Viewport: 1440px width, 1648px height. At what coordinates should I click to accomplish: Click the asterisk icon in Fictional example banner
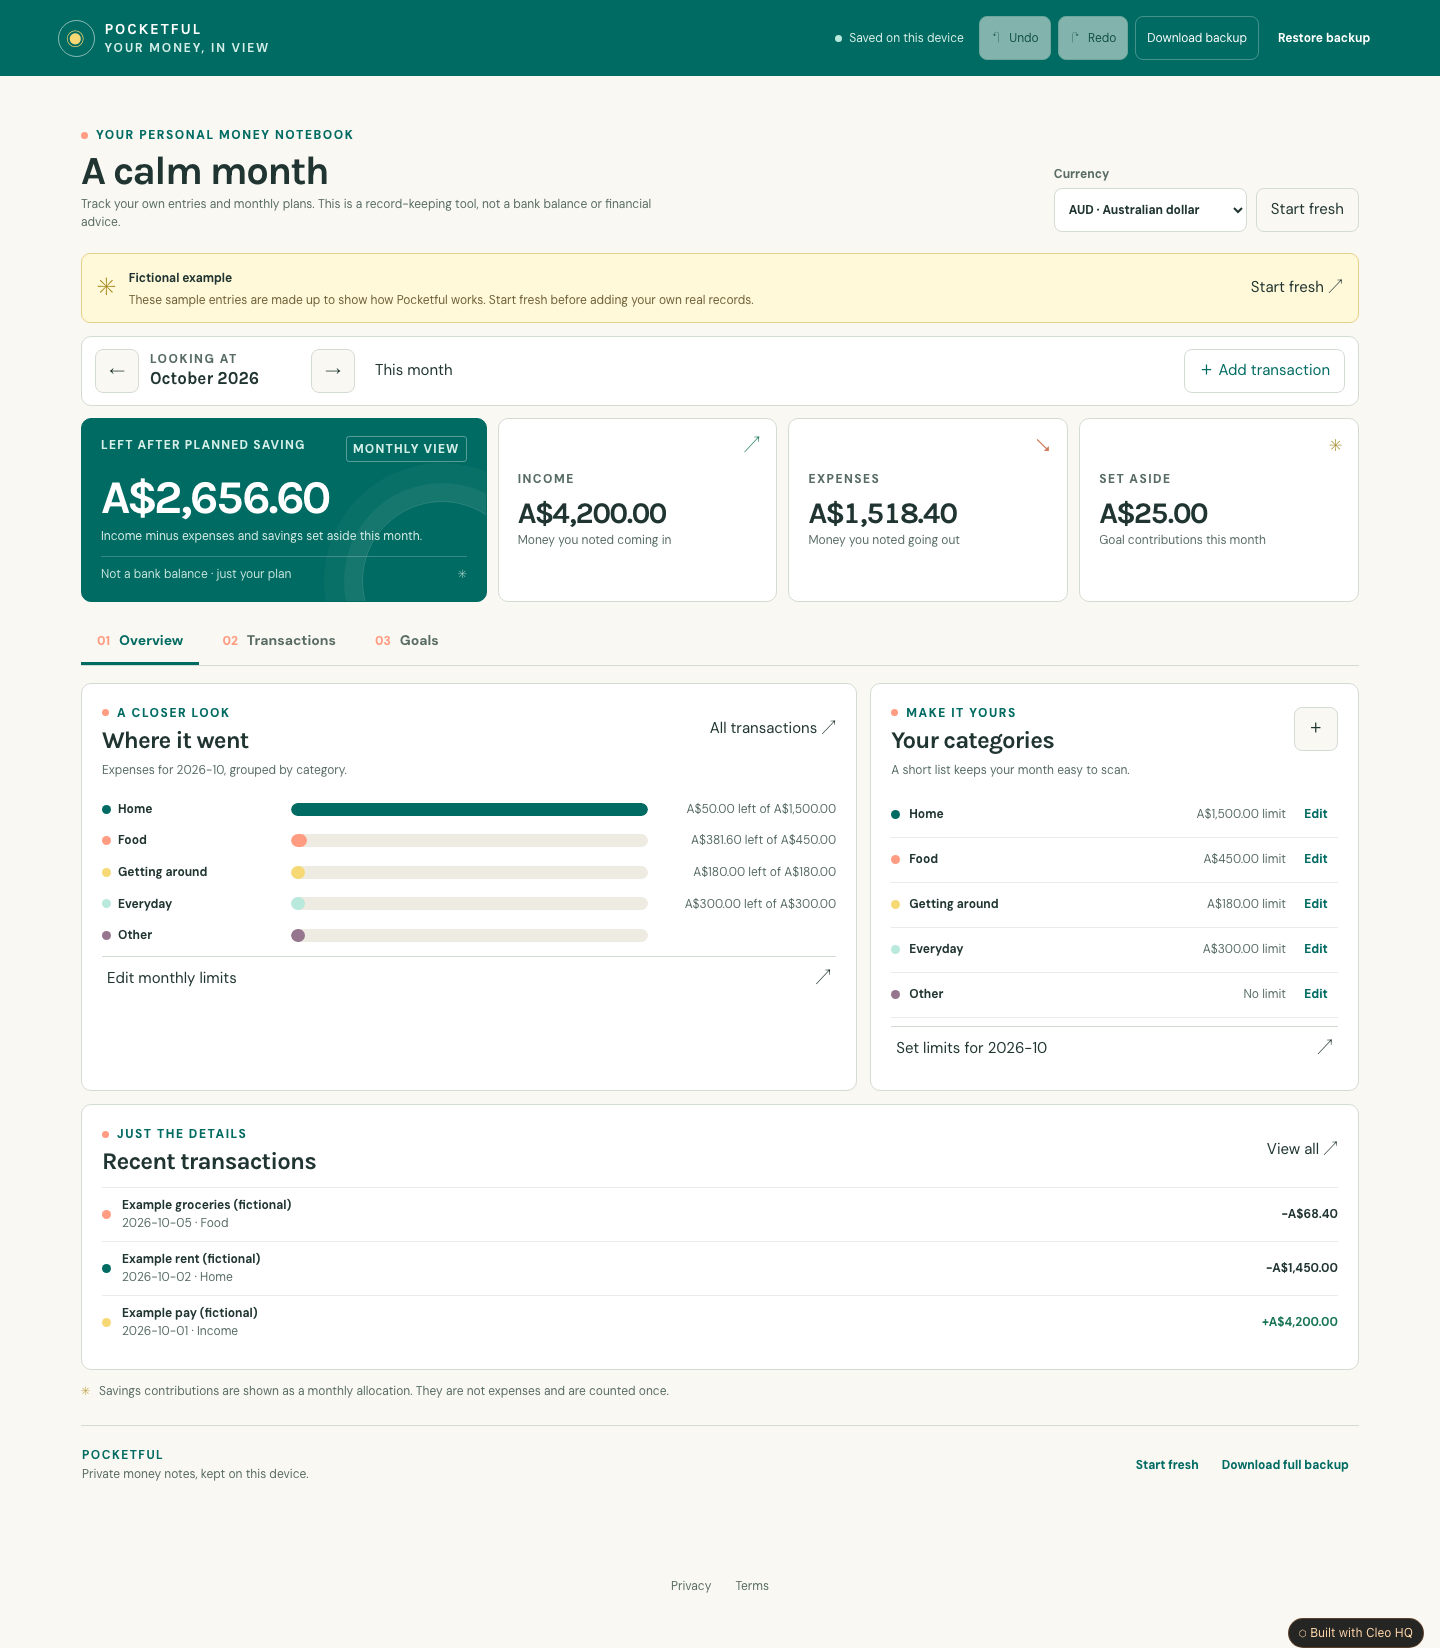[106, 287]
